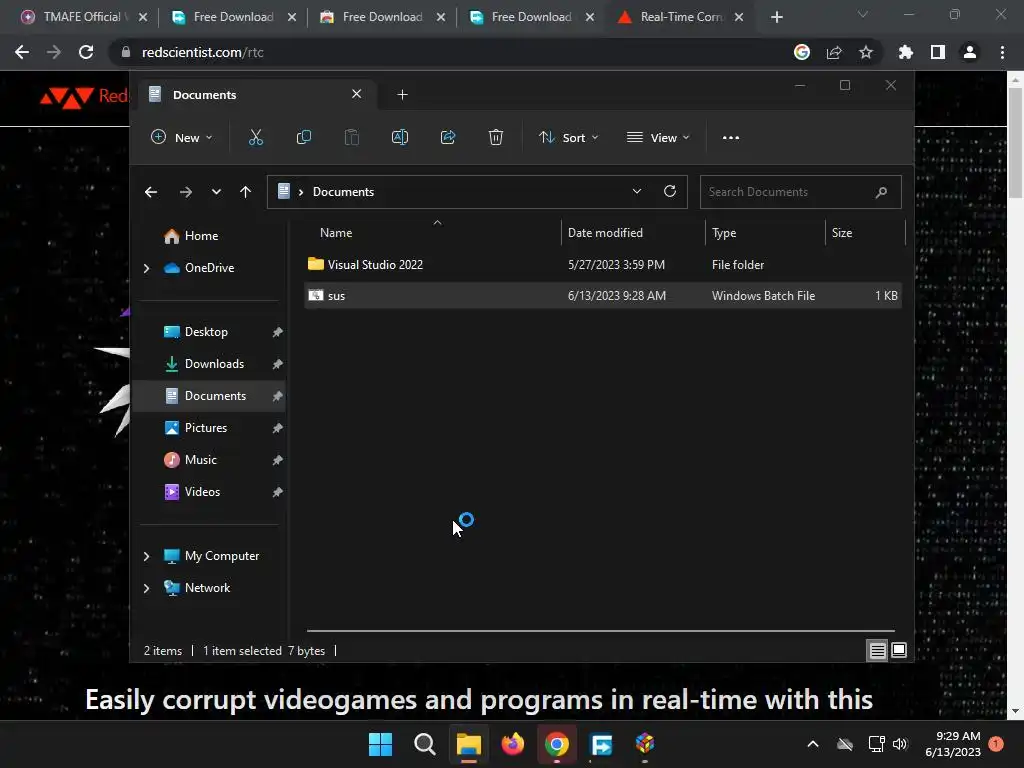The height and width of the screenshot is (768, 1024).
Task: Reload the redscientist.com page
Action: click(x=86, y=52)
